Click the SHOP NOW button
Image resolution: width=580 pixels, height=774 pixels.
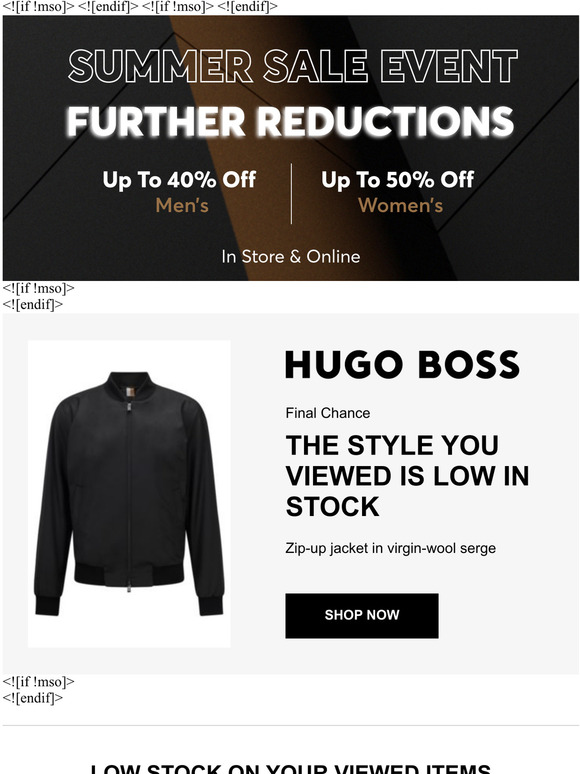tap(361, 616)
